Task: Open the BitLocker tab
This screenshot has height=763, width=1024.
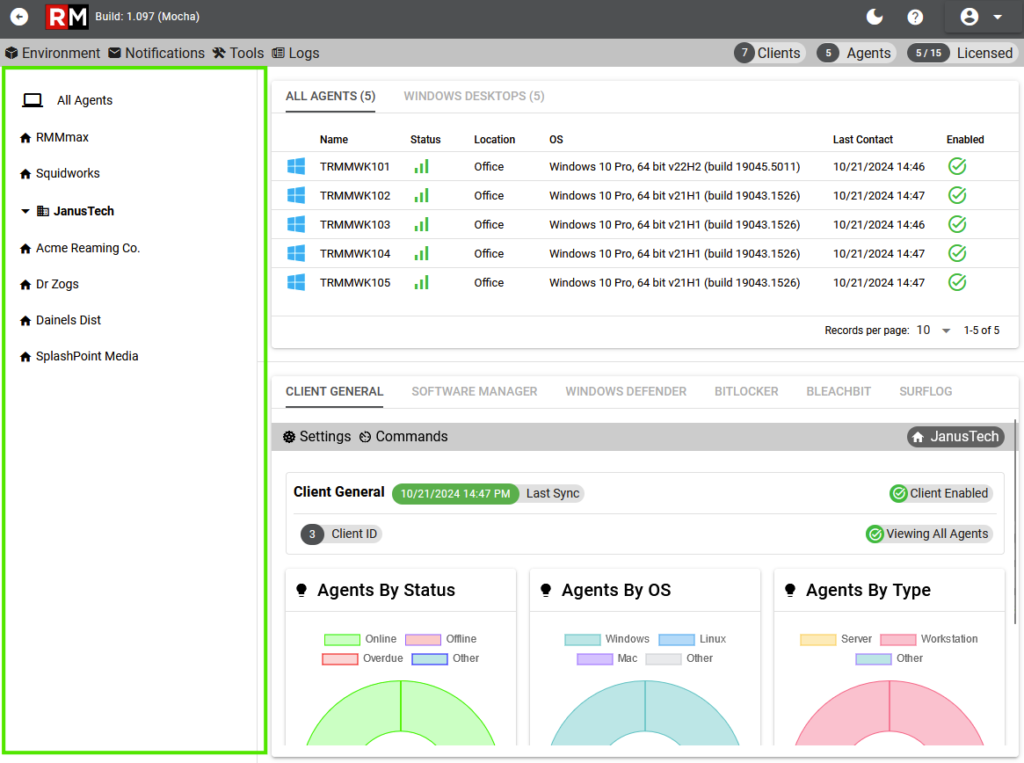Action: [746, 391]
